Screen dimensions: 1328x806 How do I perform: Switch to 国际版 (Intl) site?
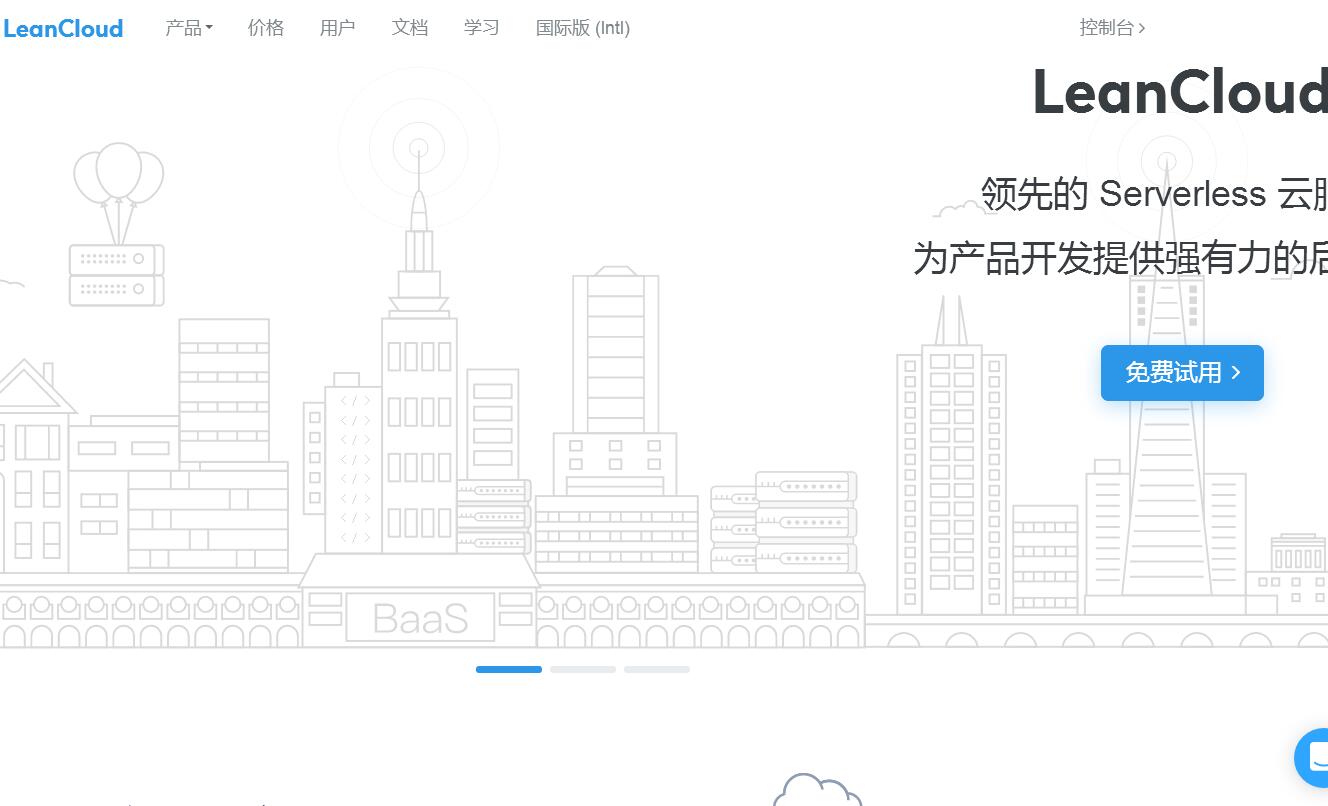click(x=583, y=28)
